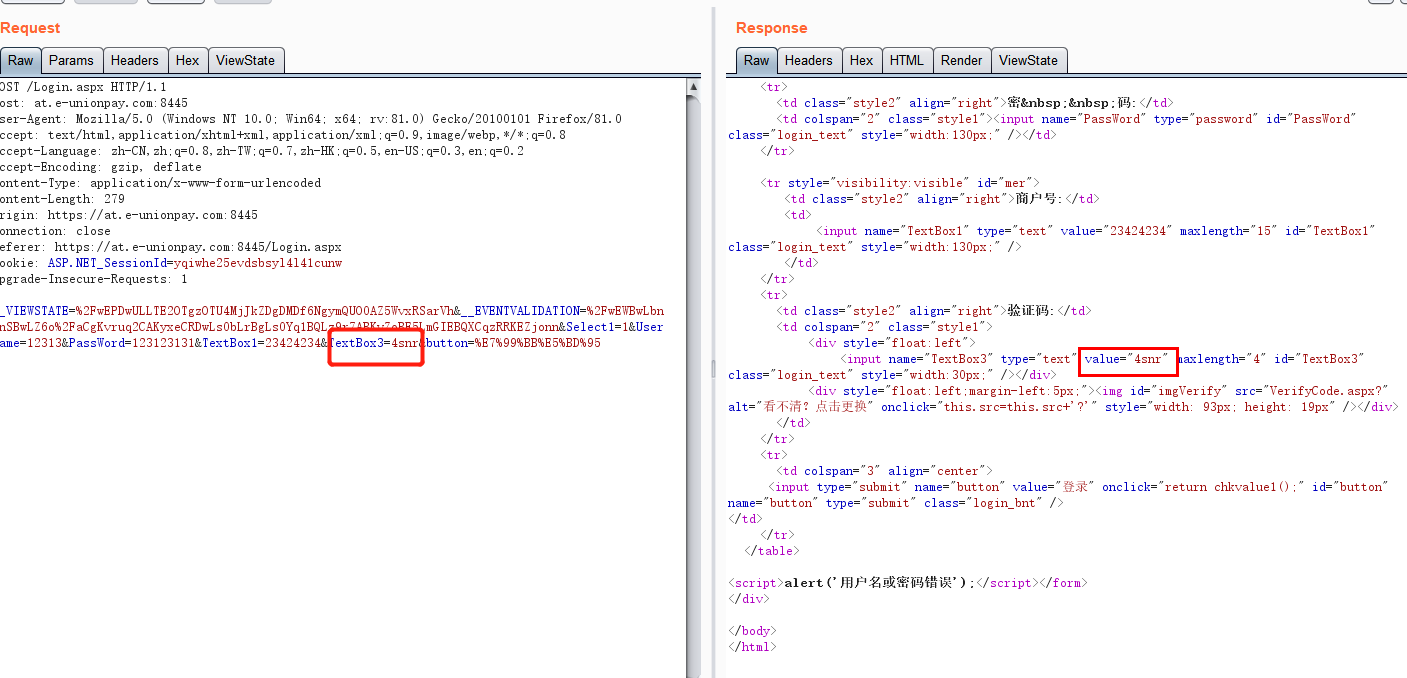Select the Request Hex tab
The height and width of the screenshot is (678, 1407).
(187, 60)
